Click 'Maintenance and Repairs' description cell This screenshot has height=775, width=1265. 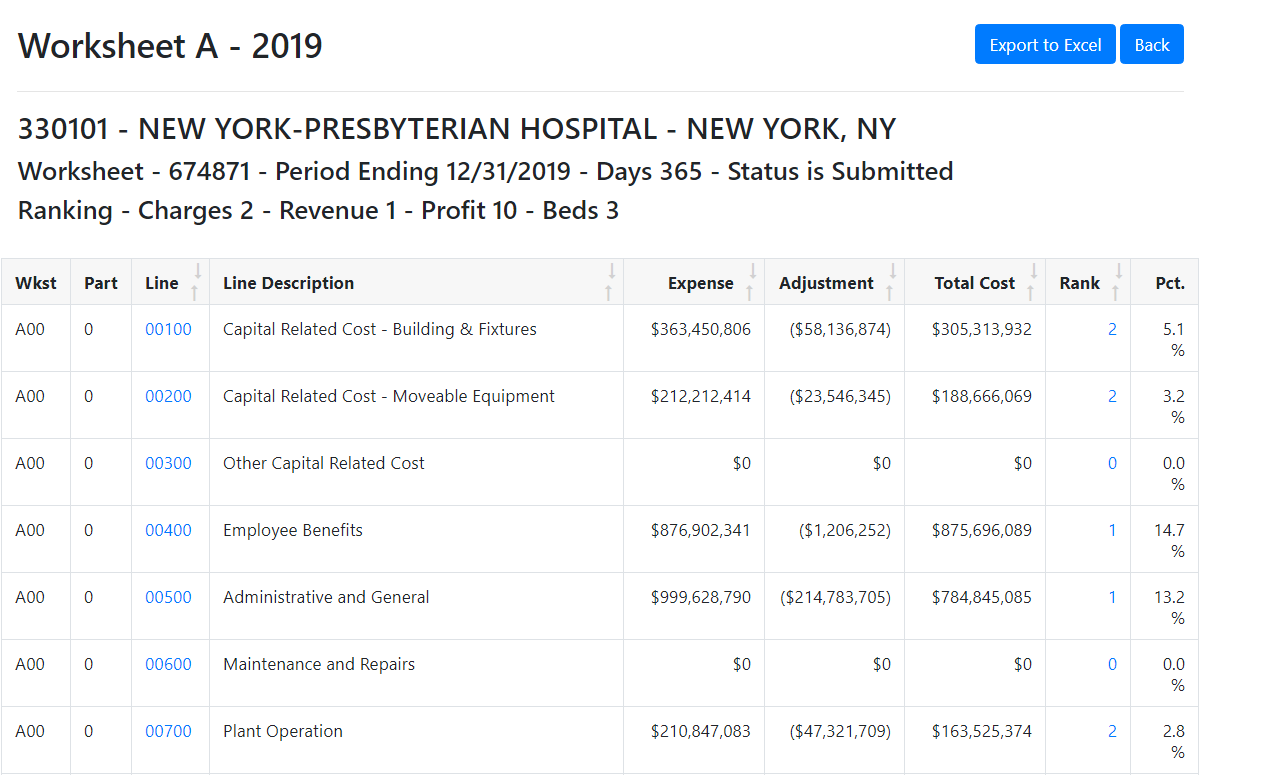416,673
